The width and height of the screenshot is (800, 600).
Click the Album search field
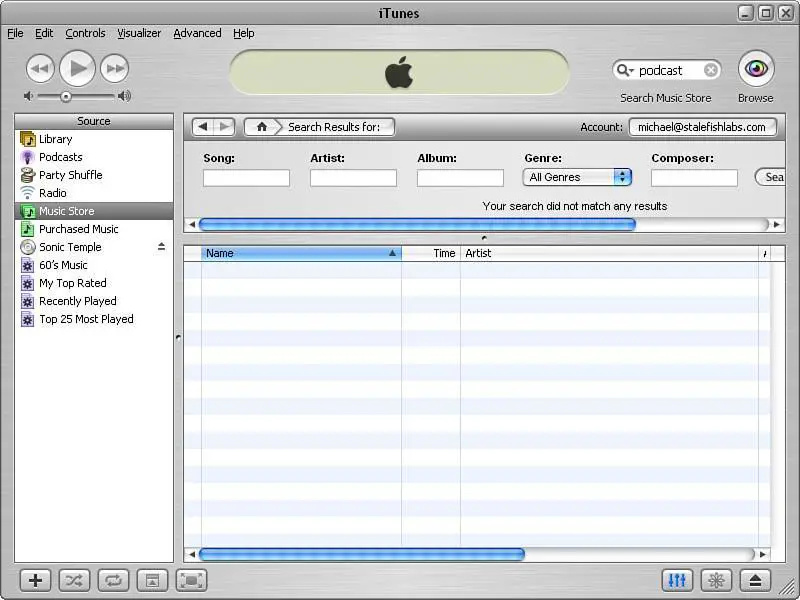tap(460, 178)
